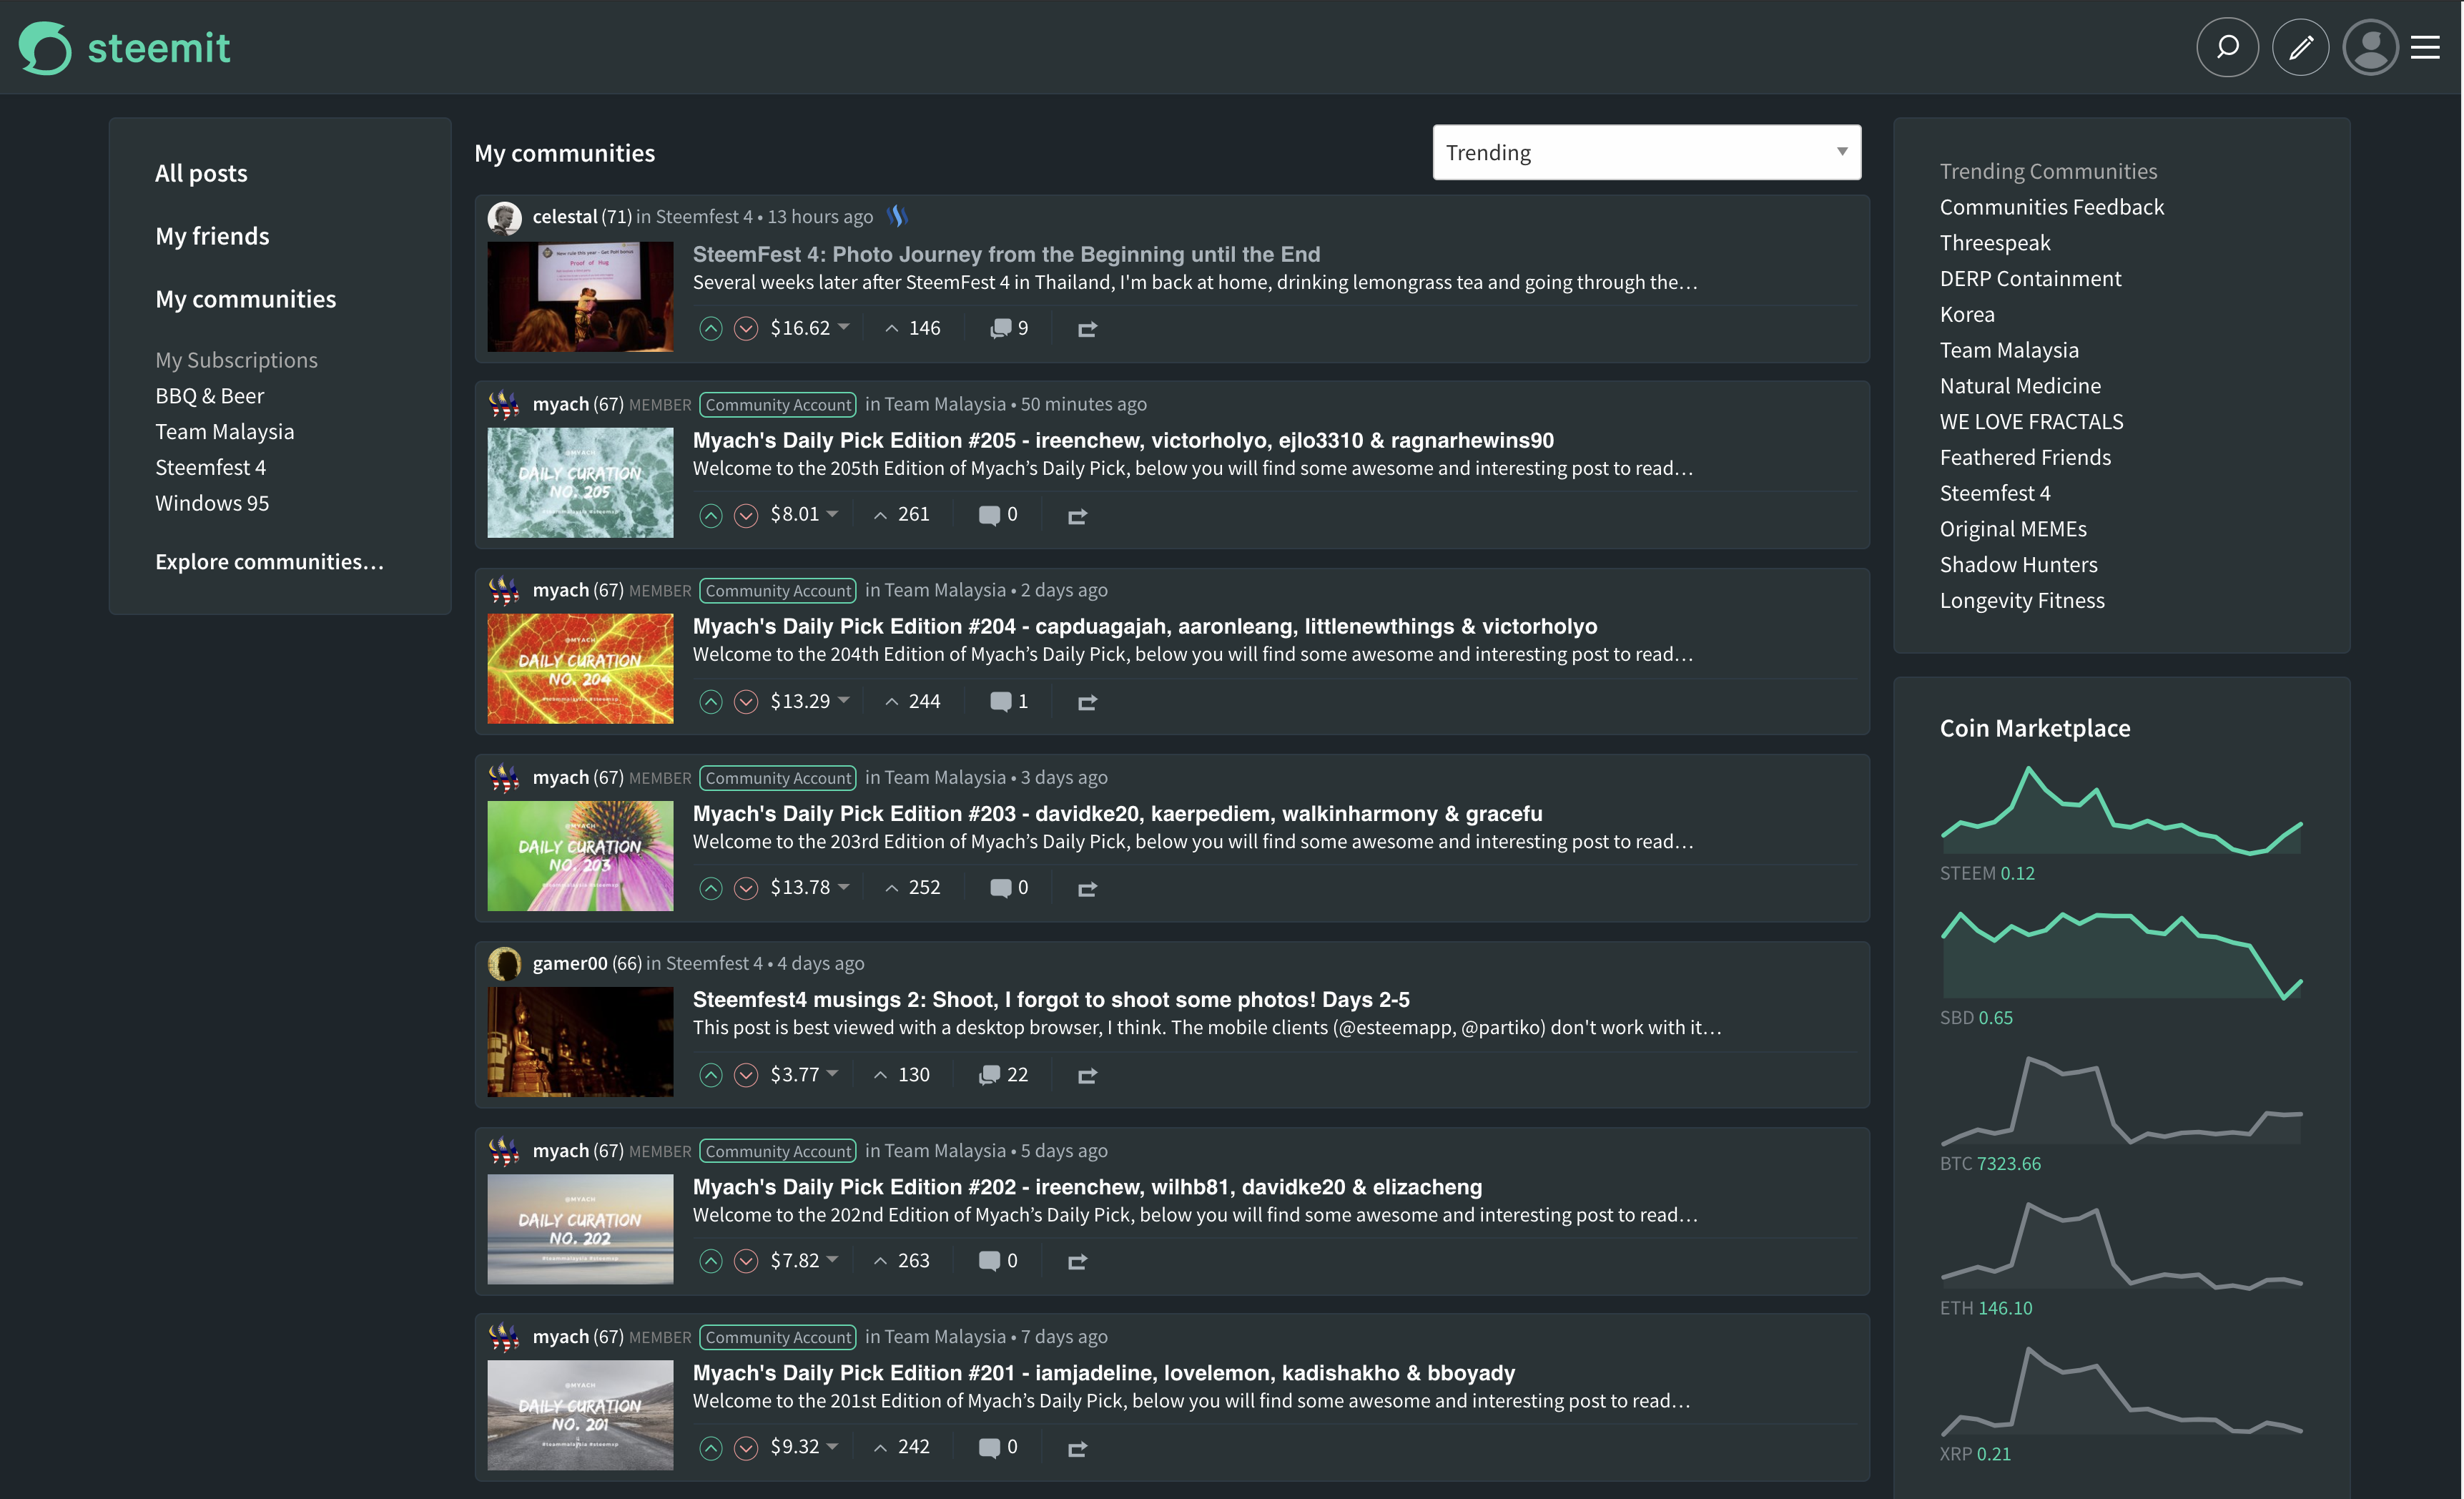Open title of Daily Pick Edition #203
The image size is (2464, 1499).
point(1117,814)
